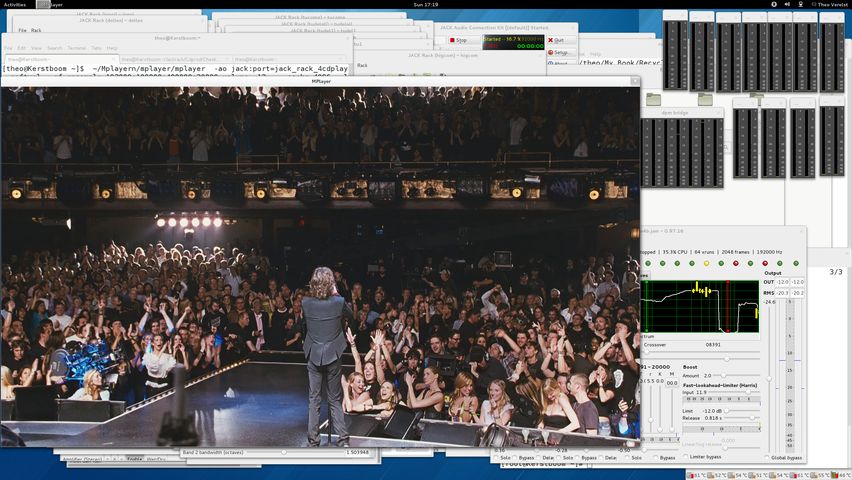Adjust the Crossover slider in JAMin
This screenshot has width=852, height=480.
coord(701,352)
